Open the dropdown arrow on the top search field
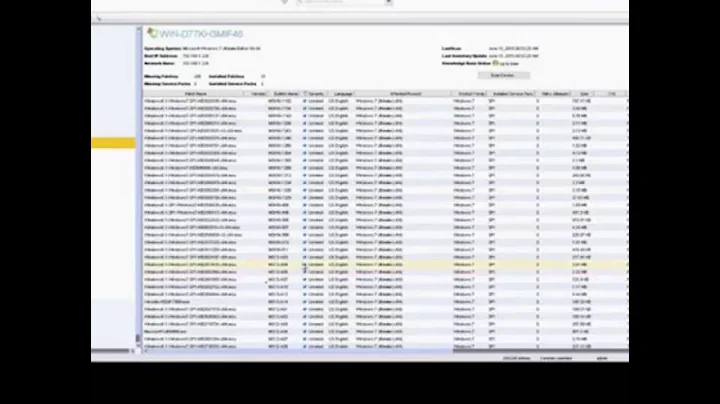Viewport: 720px width, 404px height. (388, 2)
